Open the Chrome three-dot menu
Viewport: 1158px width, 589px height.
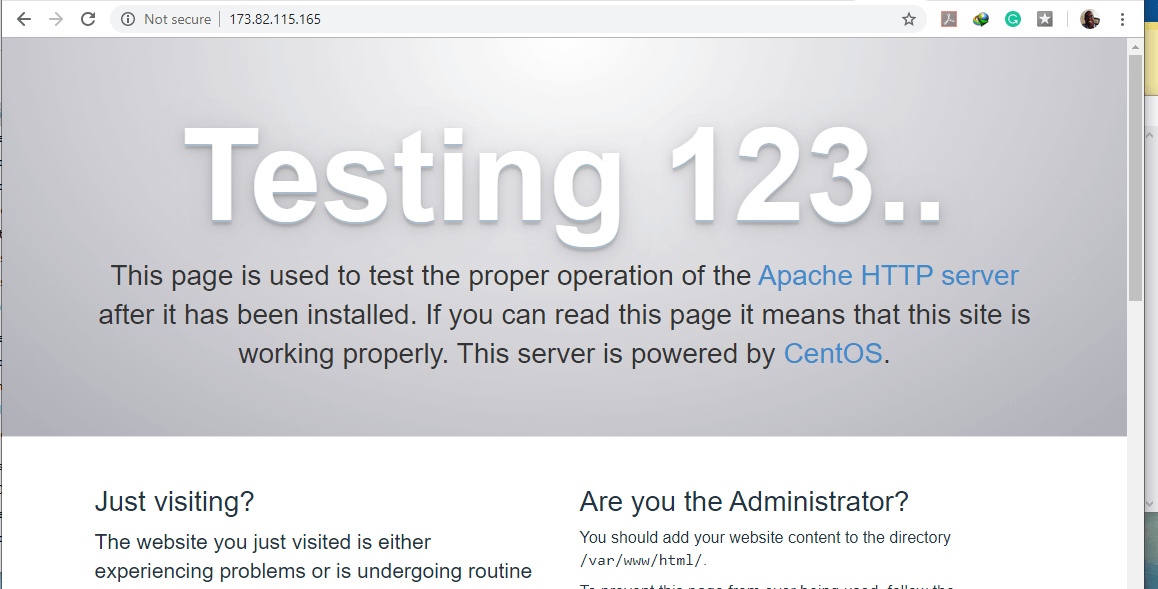click(1122, 19)
